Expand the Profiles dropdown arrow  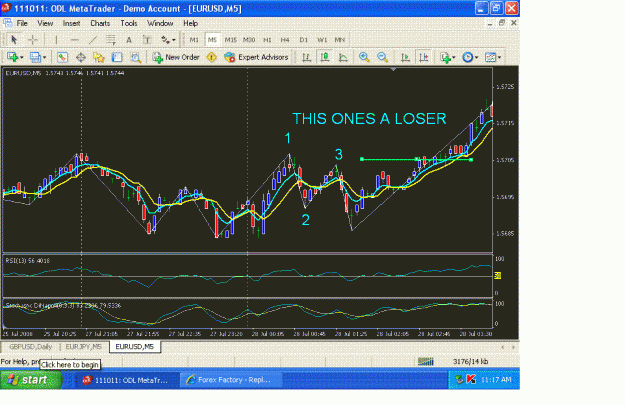point(44,58)
